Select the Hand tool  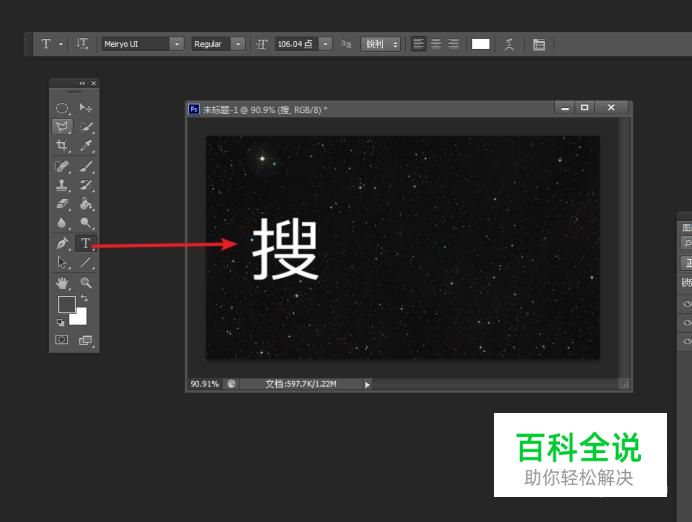coord(62,282)
